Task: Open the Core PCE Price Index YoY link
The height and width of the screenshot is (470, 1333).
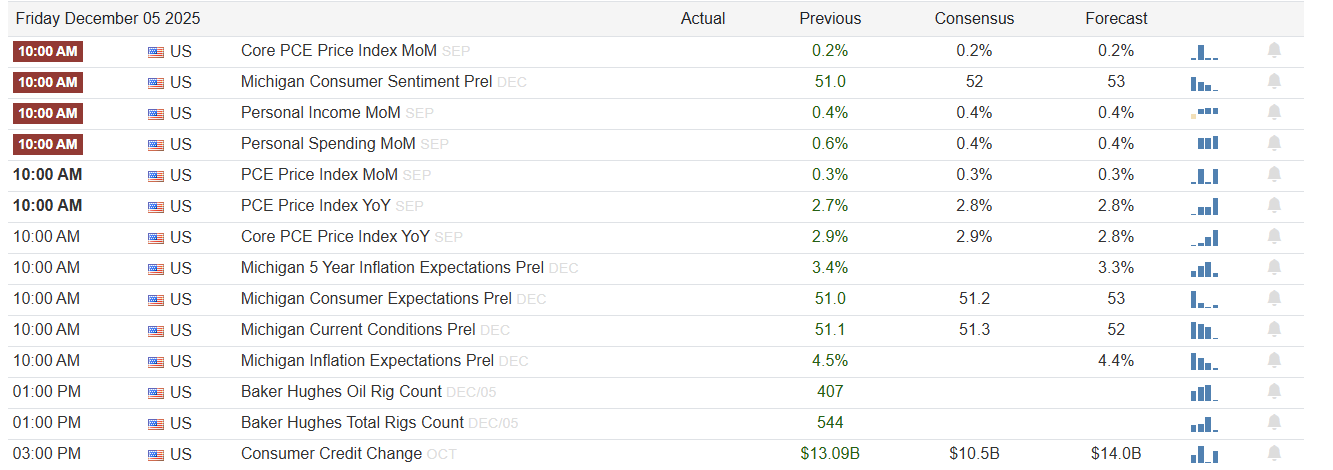Action: [x=335, y=237]
